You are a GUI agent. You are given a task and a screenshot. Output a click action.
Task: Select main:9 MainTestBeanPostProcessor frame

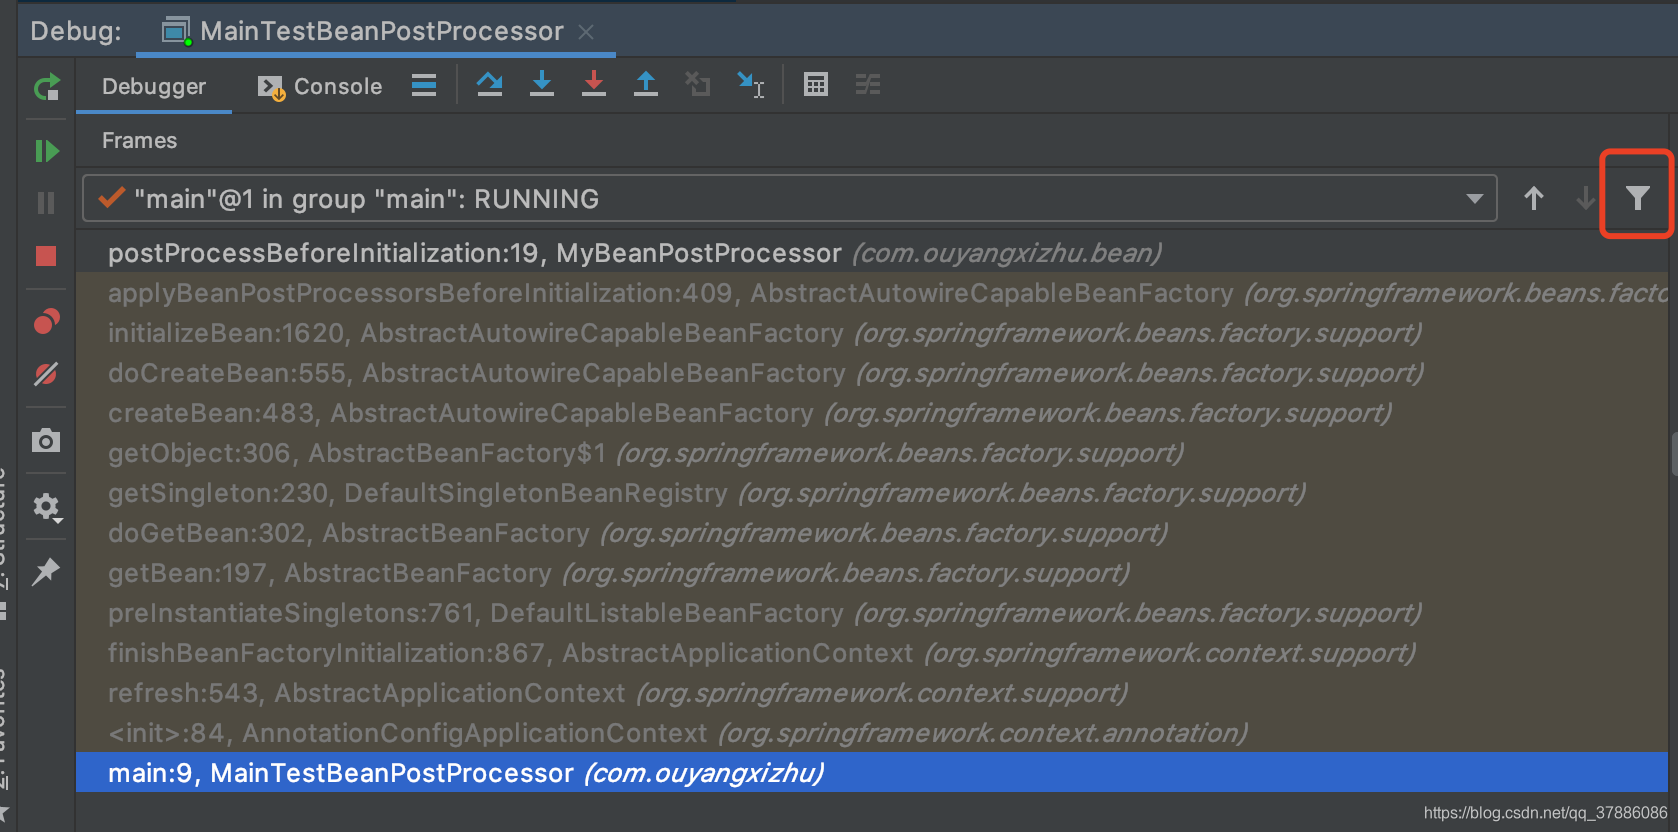pyautogui.click(x=872, y=773)
